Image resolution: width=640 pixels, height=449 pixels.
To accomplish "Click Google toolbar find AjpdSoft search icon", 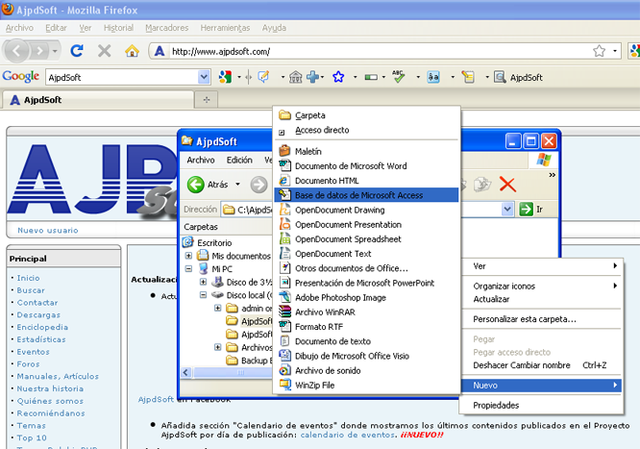I will 518,77.
